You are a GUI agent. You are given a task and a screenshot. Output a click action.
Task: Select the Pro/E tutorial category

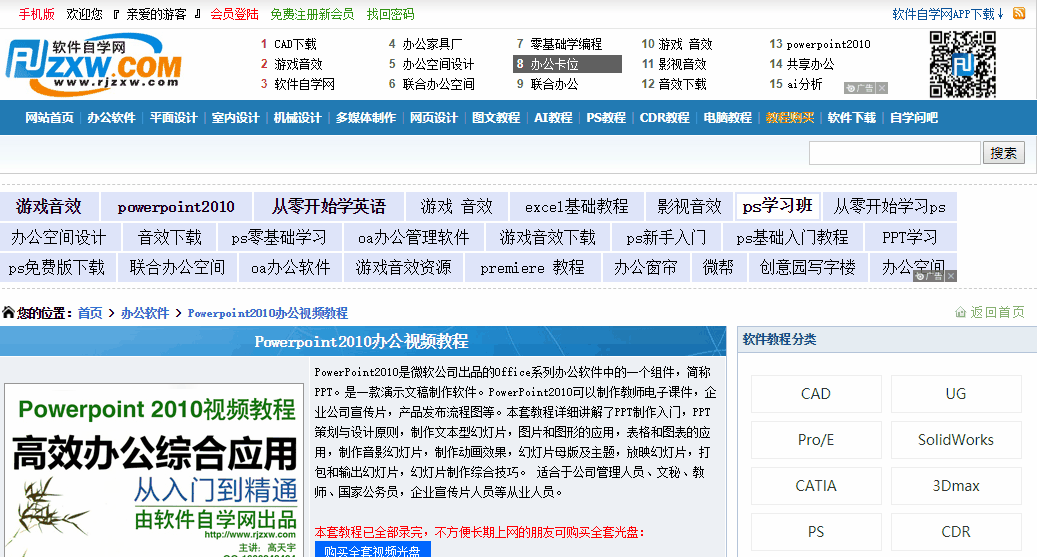pyautogui.click(x=816, y=440)
